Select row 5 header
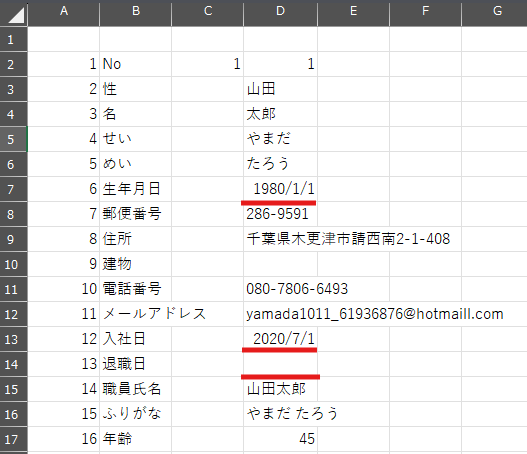This screenshot has height=454, width=527. pos(13,139)
